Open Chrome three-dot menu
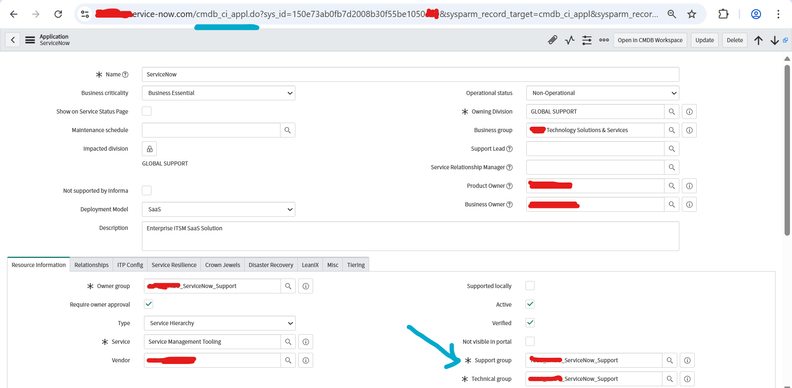792x388 pixels. pyautogui.click(x=778, y=14)
